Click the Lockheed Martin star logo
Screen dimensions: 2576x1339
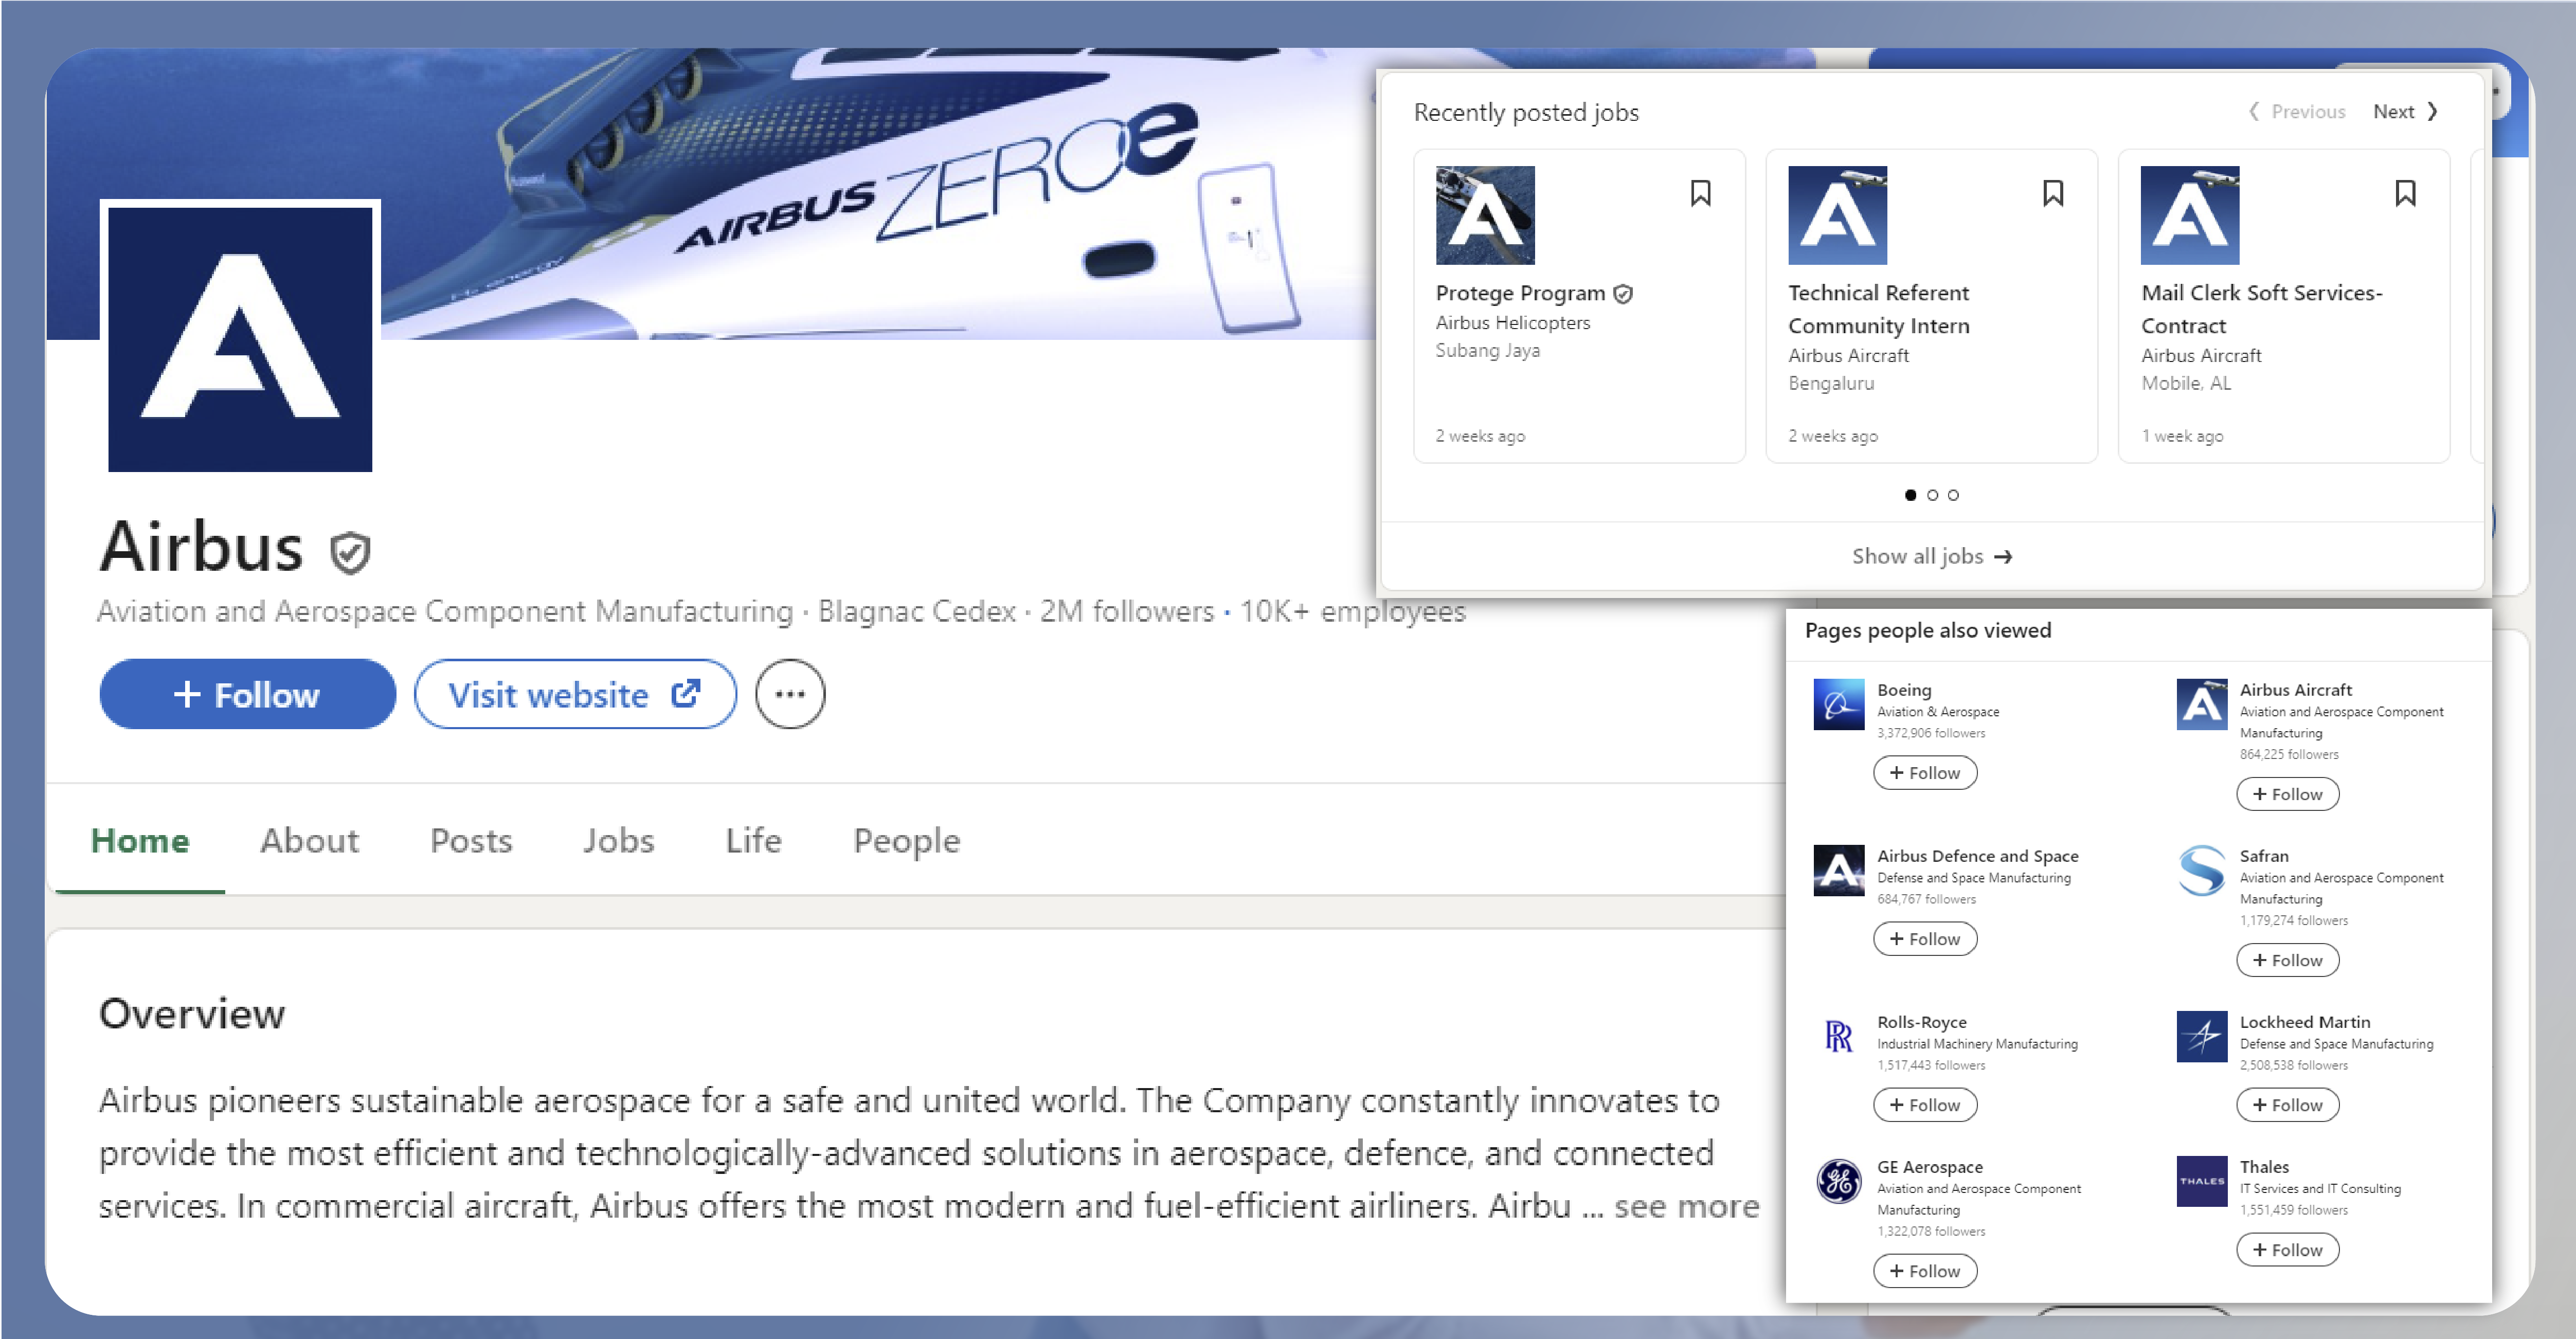tap(2201, 1037)
